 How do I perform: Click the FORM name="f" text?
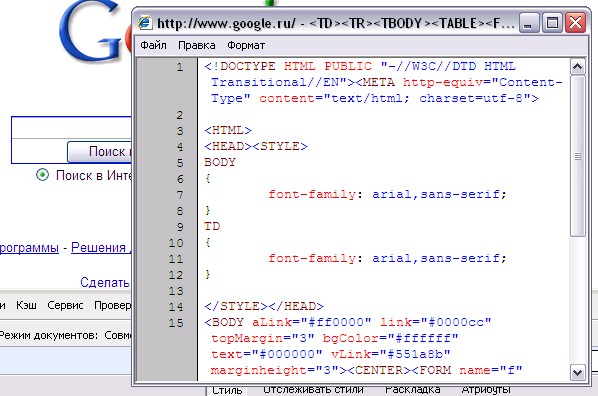[471, 370]
